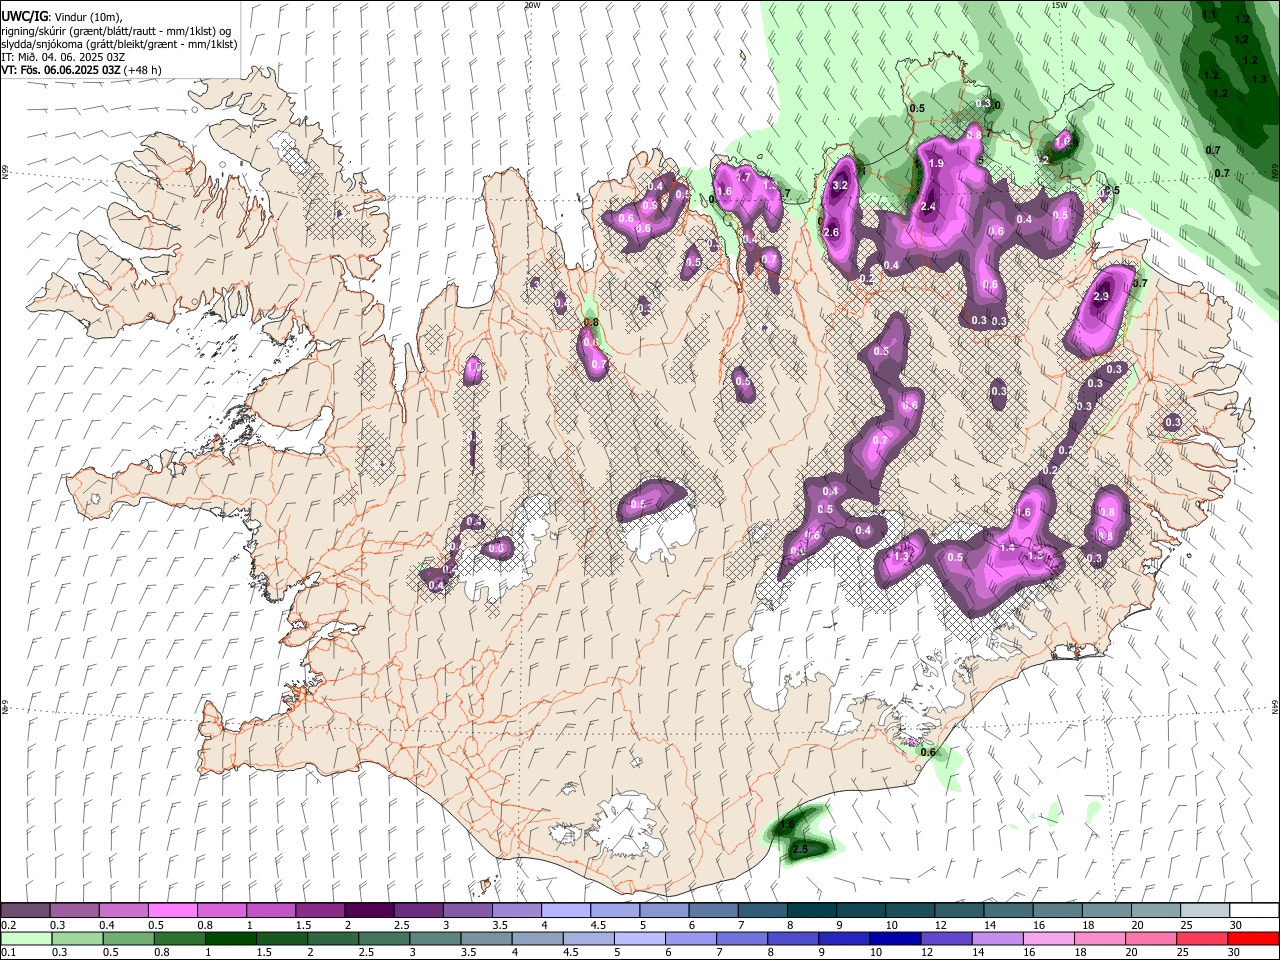Pick the snow-scale swatch between 0.2 and 0.3
Viewport: 1280px width, 960px height.
click(x=25, y=910)
